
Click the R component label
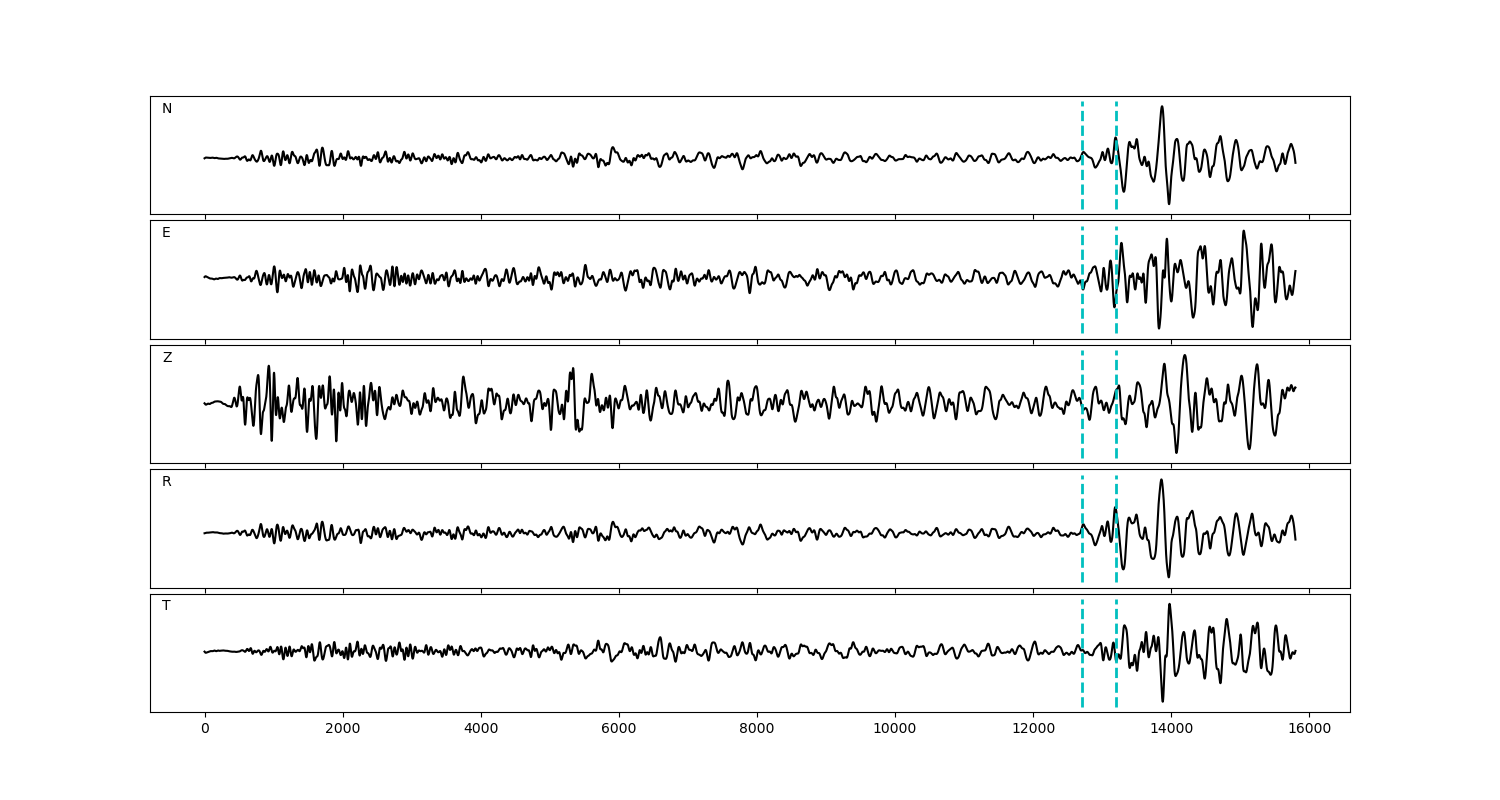[167, 482]
